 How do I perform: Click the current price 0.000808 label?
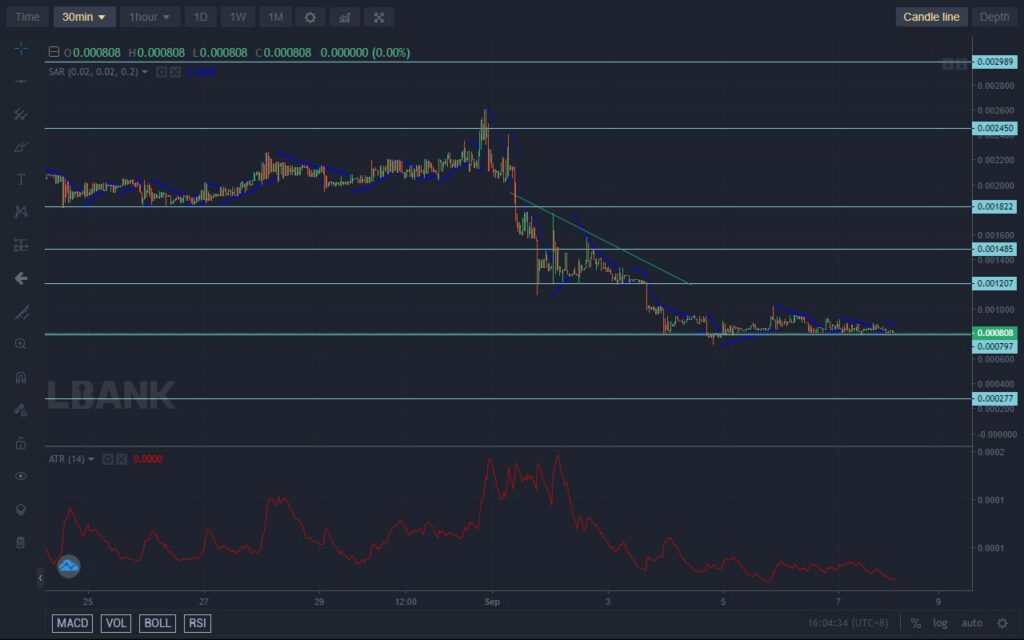pos(995,332)
